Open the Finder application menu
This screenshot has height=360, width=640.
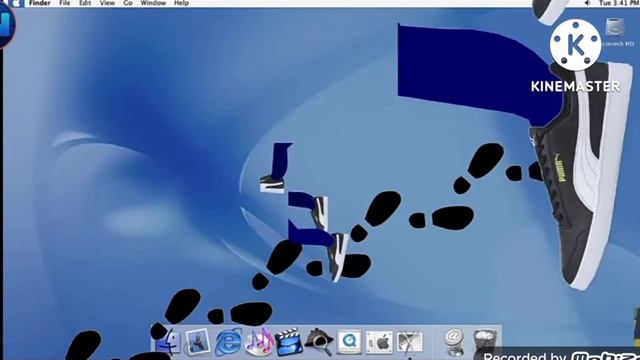tap(40, 3)
